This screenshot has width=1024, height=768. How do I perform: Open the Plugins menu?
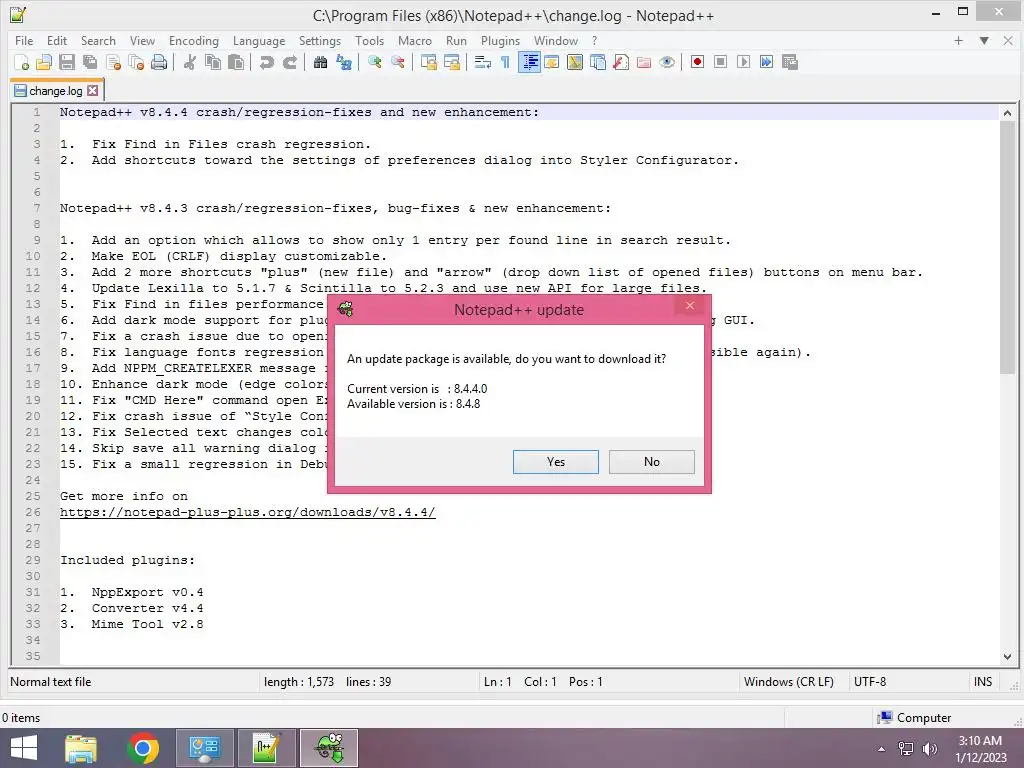pos(500,40)
